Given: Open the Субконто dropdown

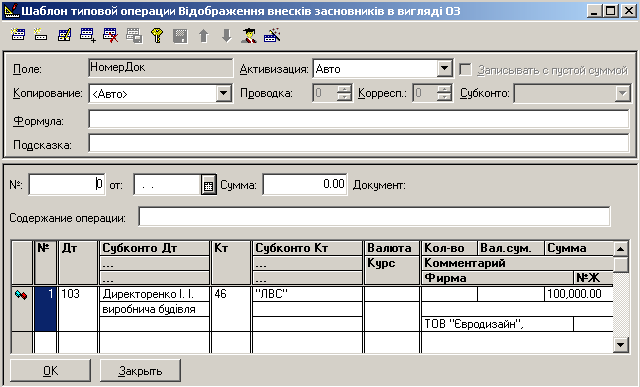Looking at the screenshot, I should point(622,93).
